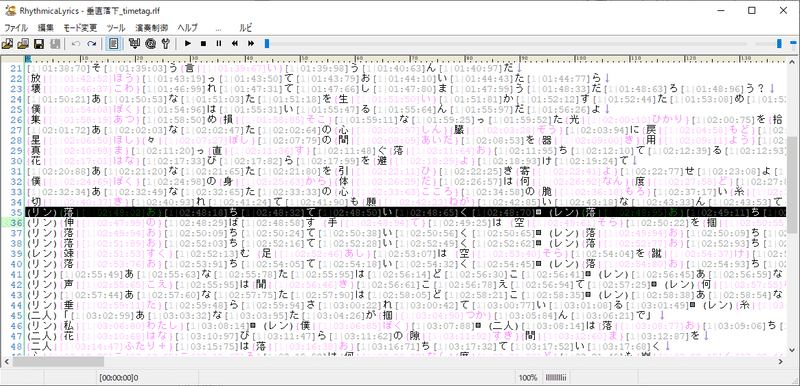
Task: Click line number 21 in the gutter
Action: point(16,68)
